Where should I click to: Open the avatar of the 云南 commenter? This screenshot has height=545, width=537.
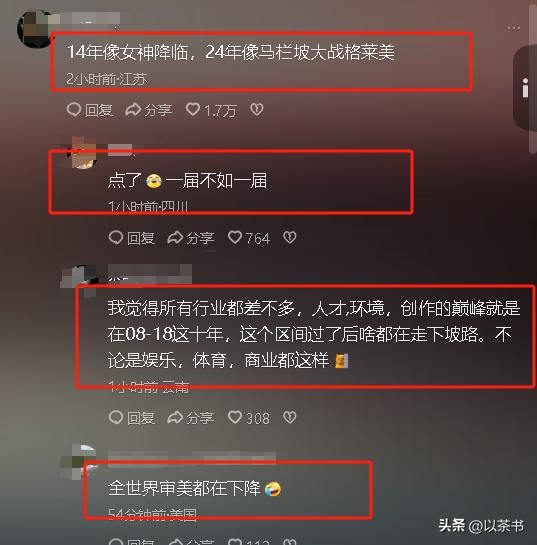point(79,278)
